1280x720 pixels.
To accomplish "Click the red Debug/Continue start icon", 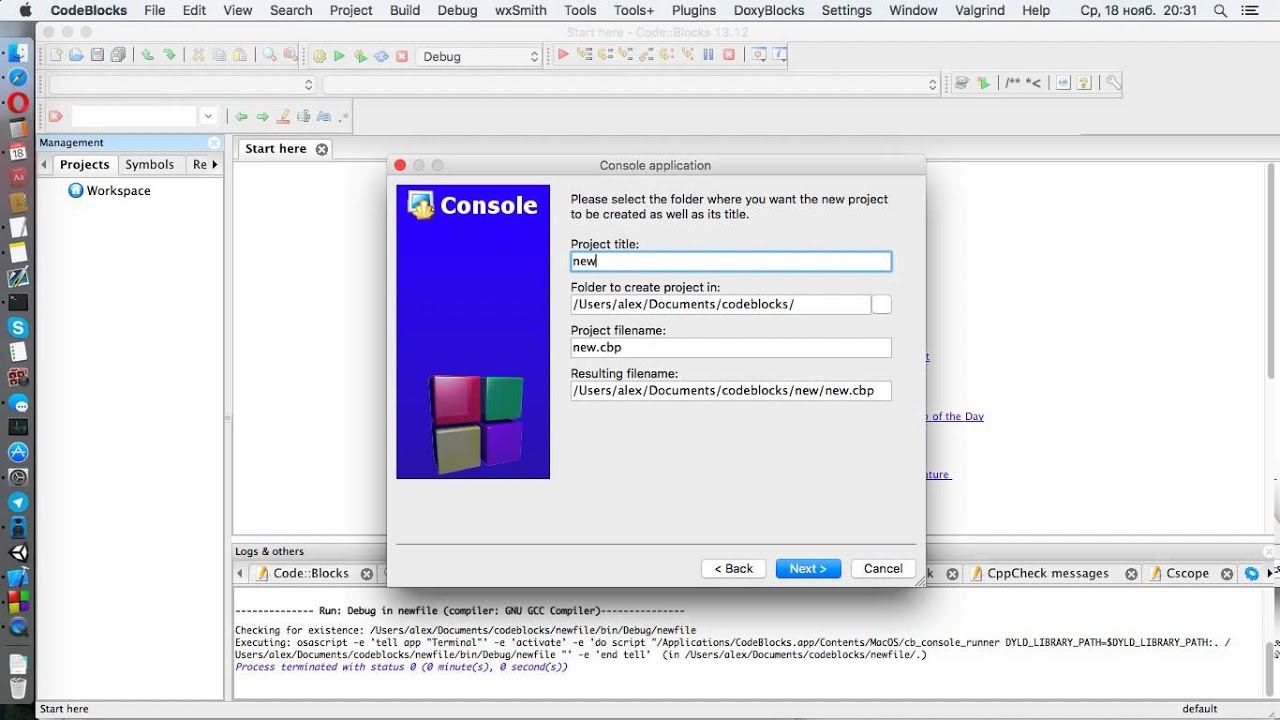I will [564, 55].
